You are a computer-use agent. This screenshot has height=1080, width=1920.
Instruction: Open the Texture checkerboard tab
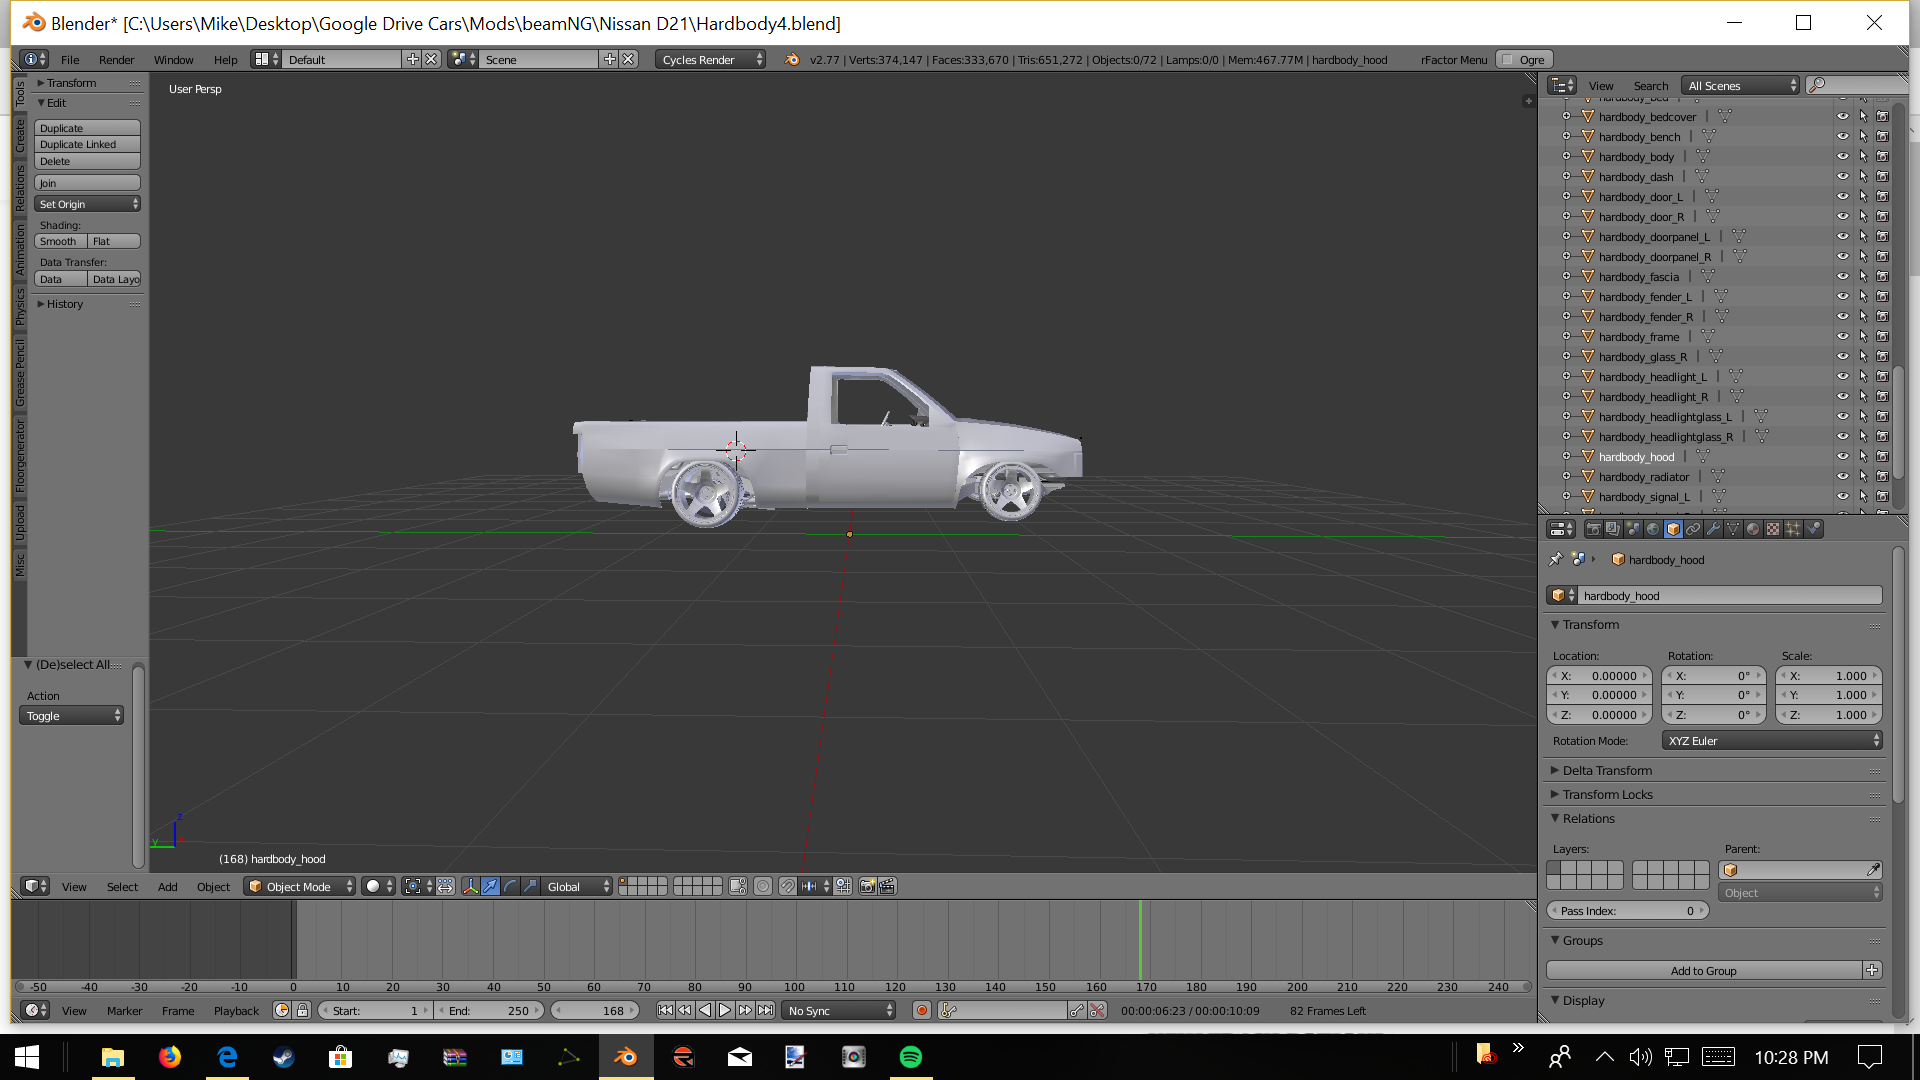tap(1773, 529)
